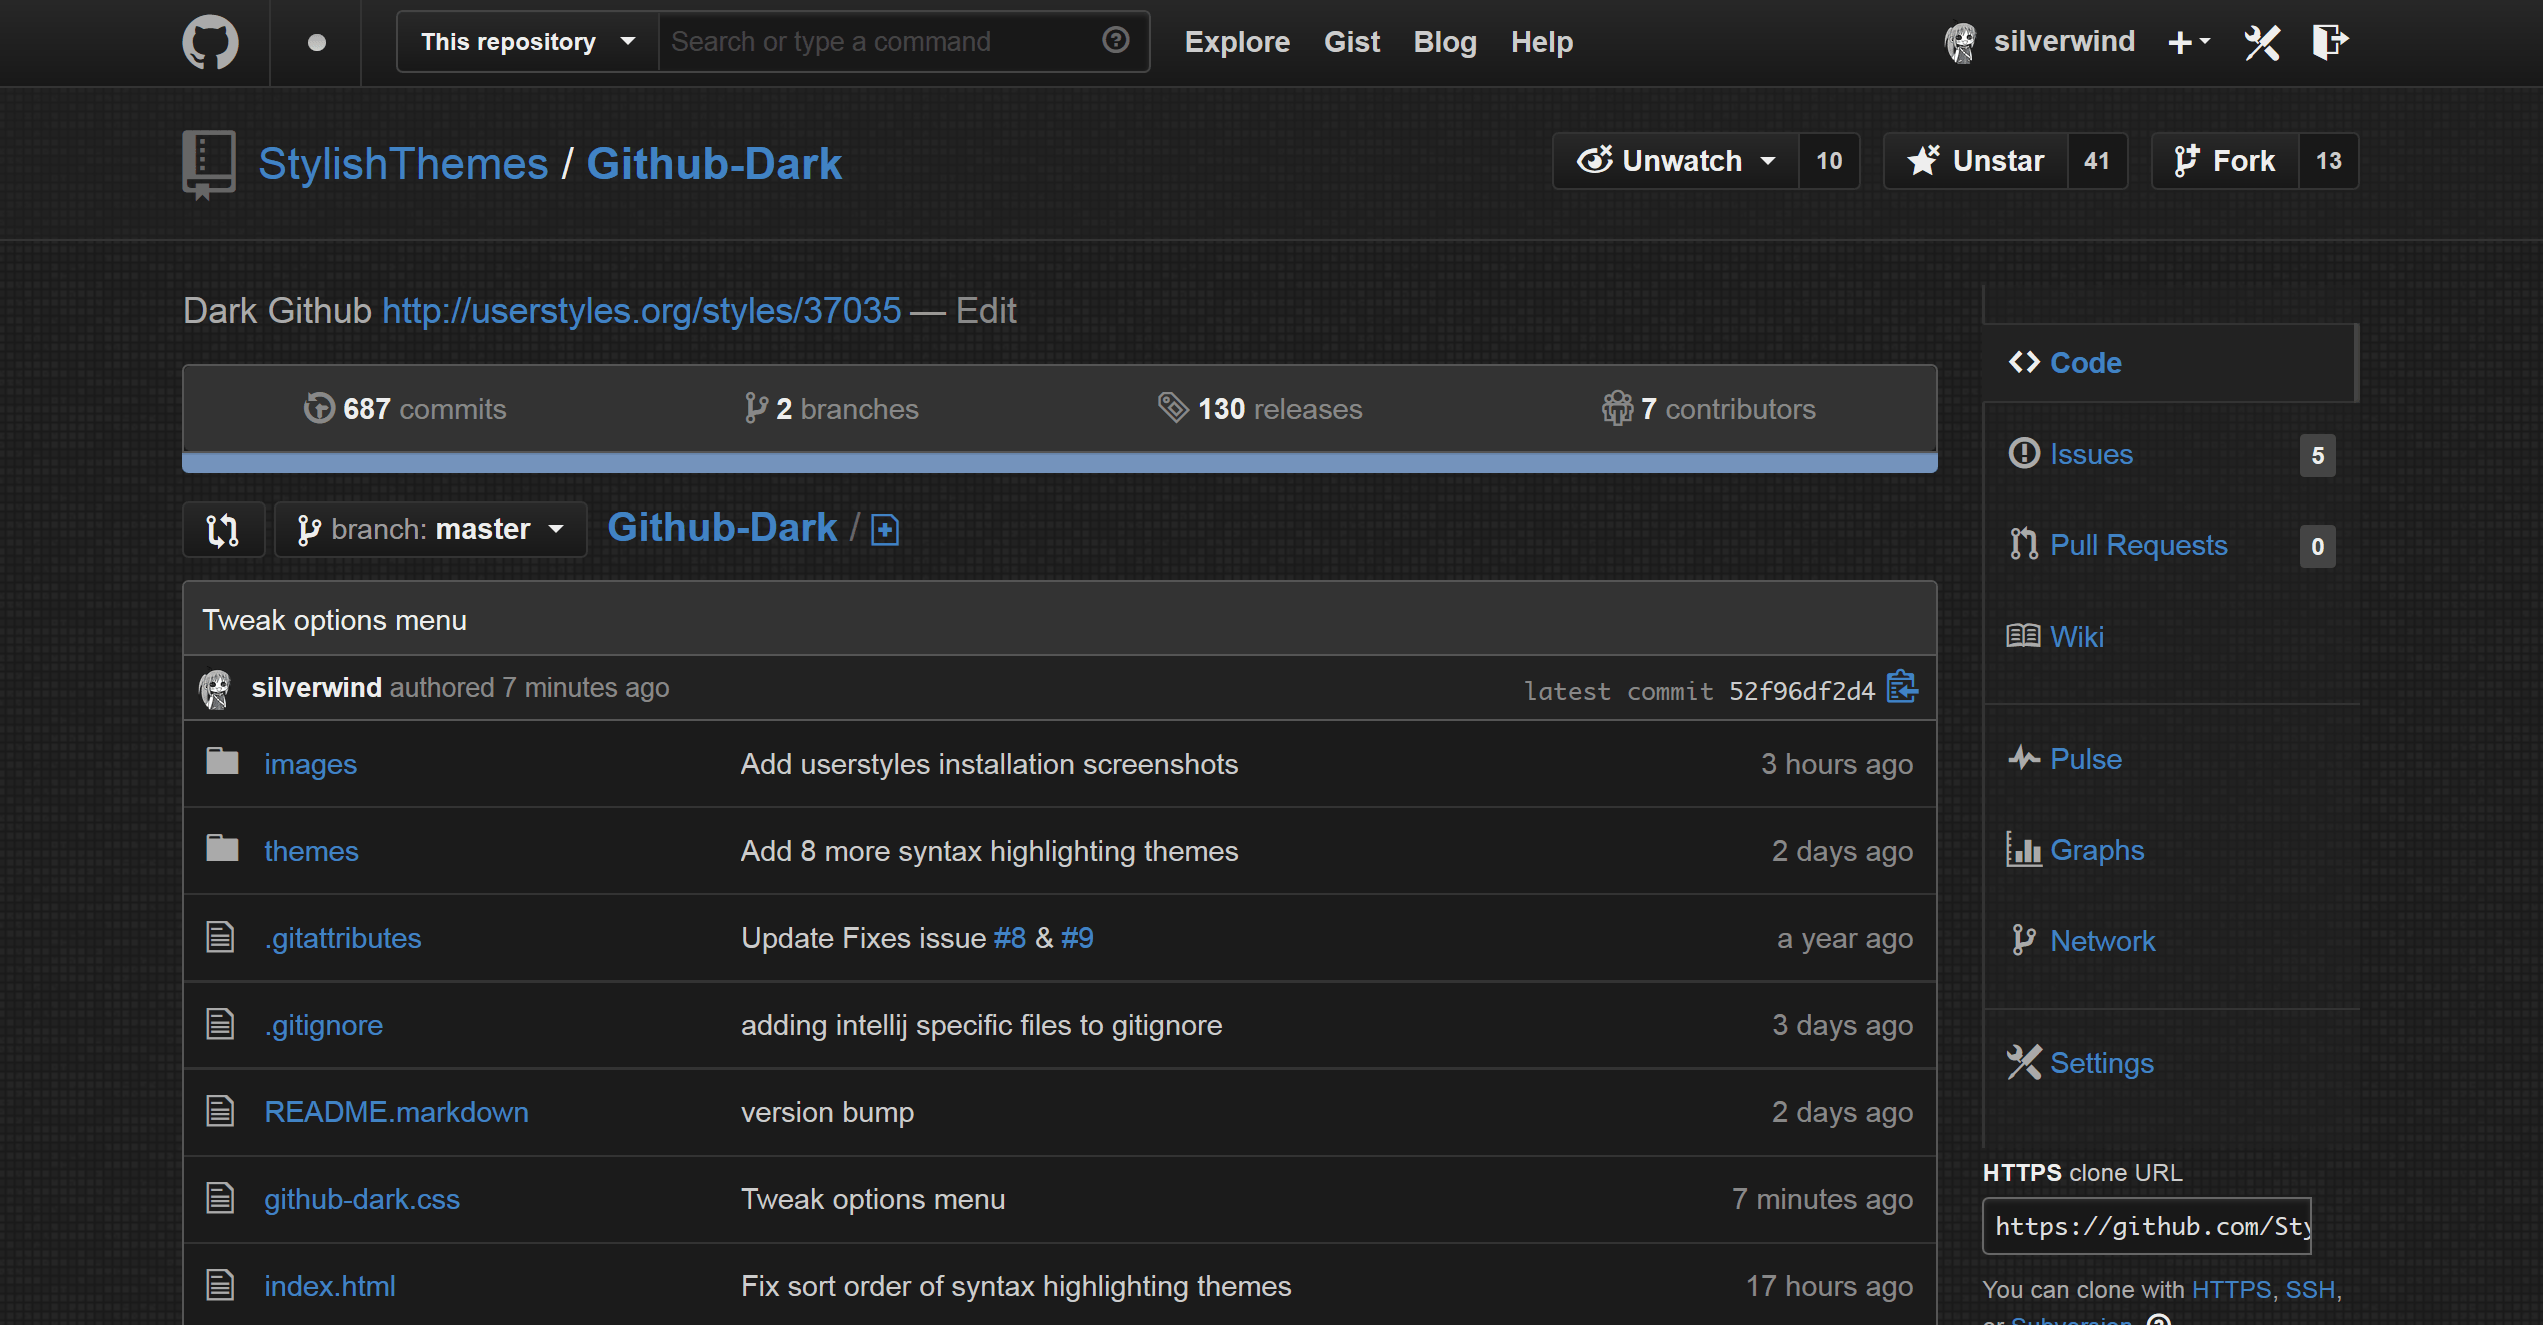Viewport: 2543px width, 1325px height.
Task: Select the .gitattributes file icon
Action: point(220,937)
